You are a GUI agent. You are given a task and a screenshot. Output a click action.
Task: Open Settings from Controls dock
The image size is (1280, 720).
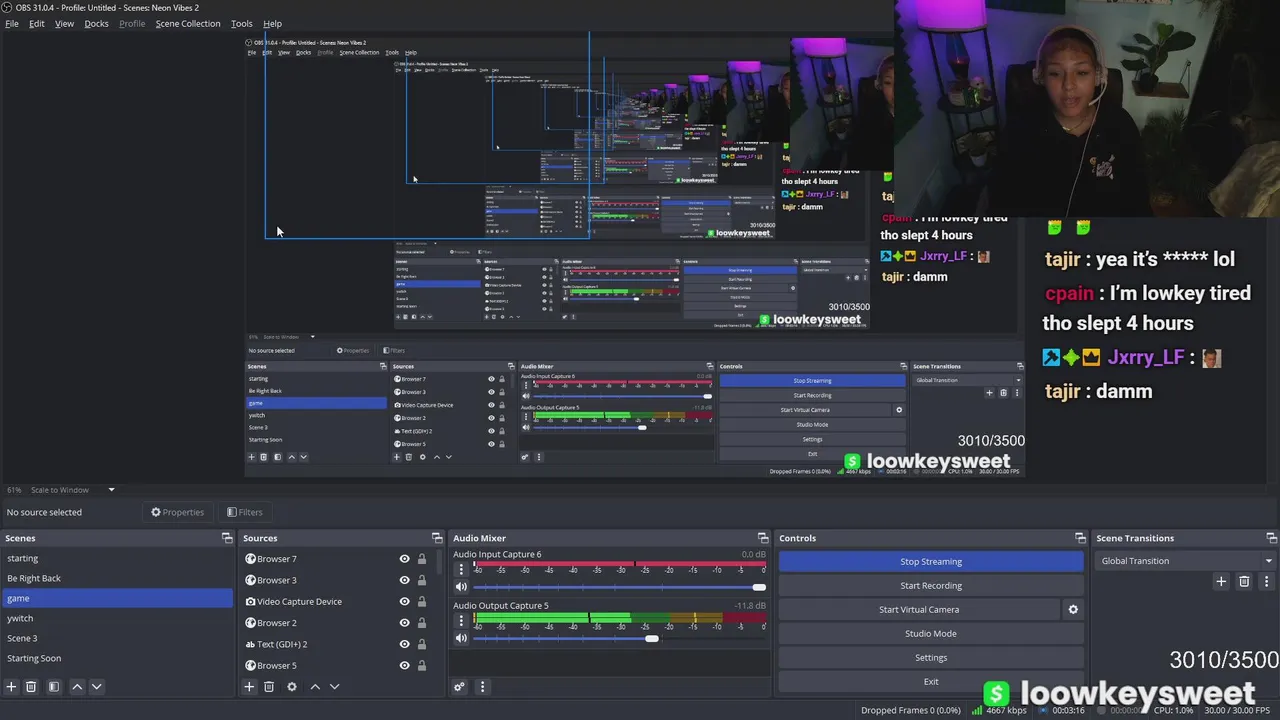click(931, 657)
